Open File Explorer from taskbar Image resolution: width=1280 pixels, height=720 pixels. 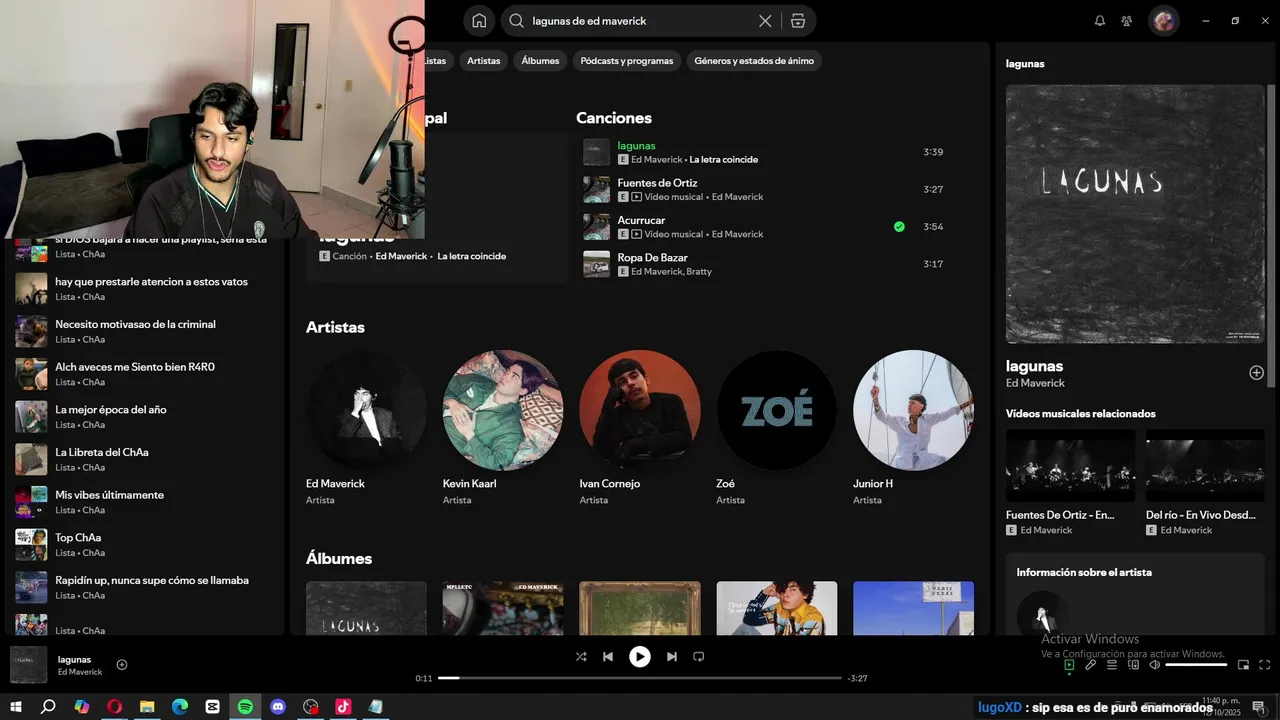(x=147, y=707)
